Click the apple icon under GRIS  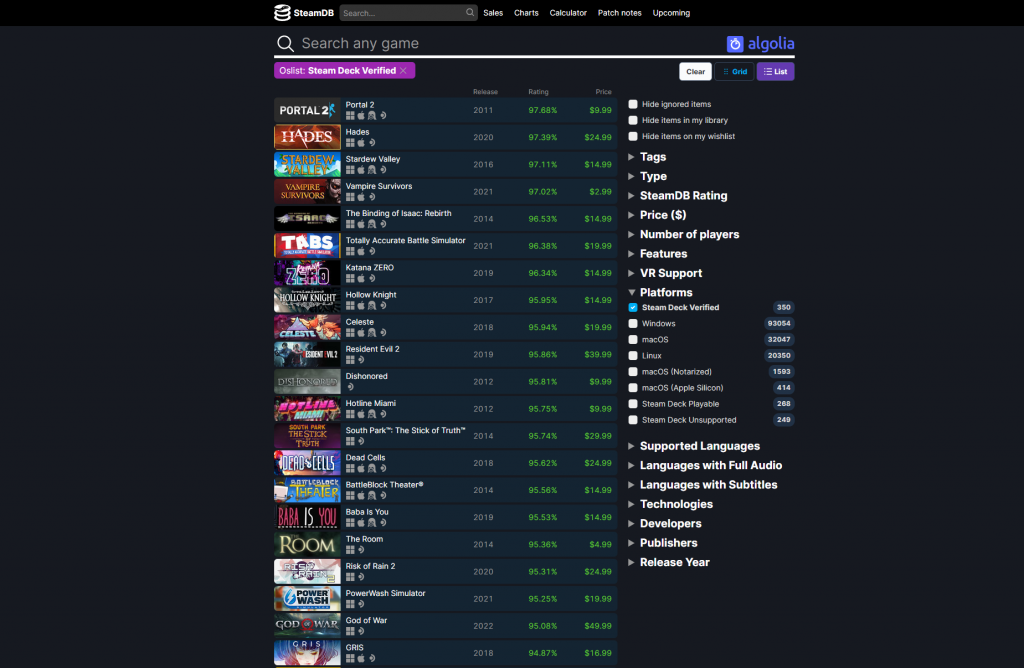361,658
